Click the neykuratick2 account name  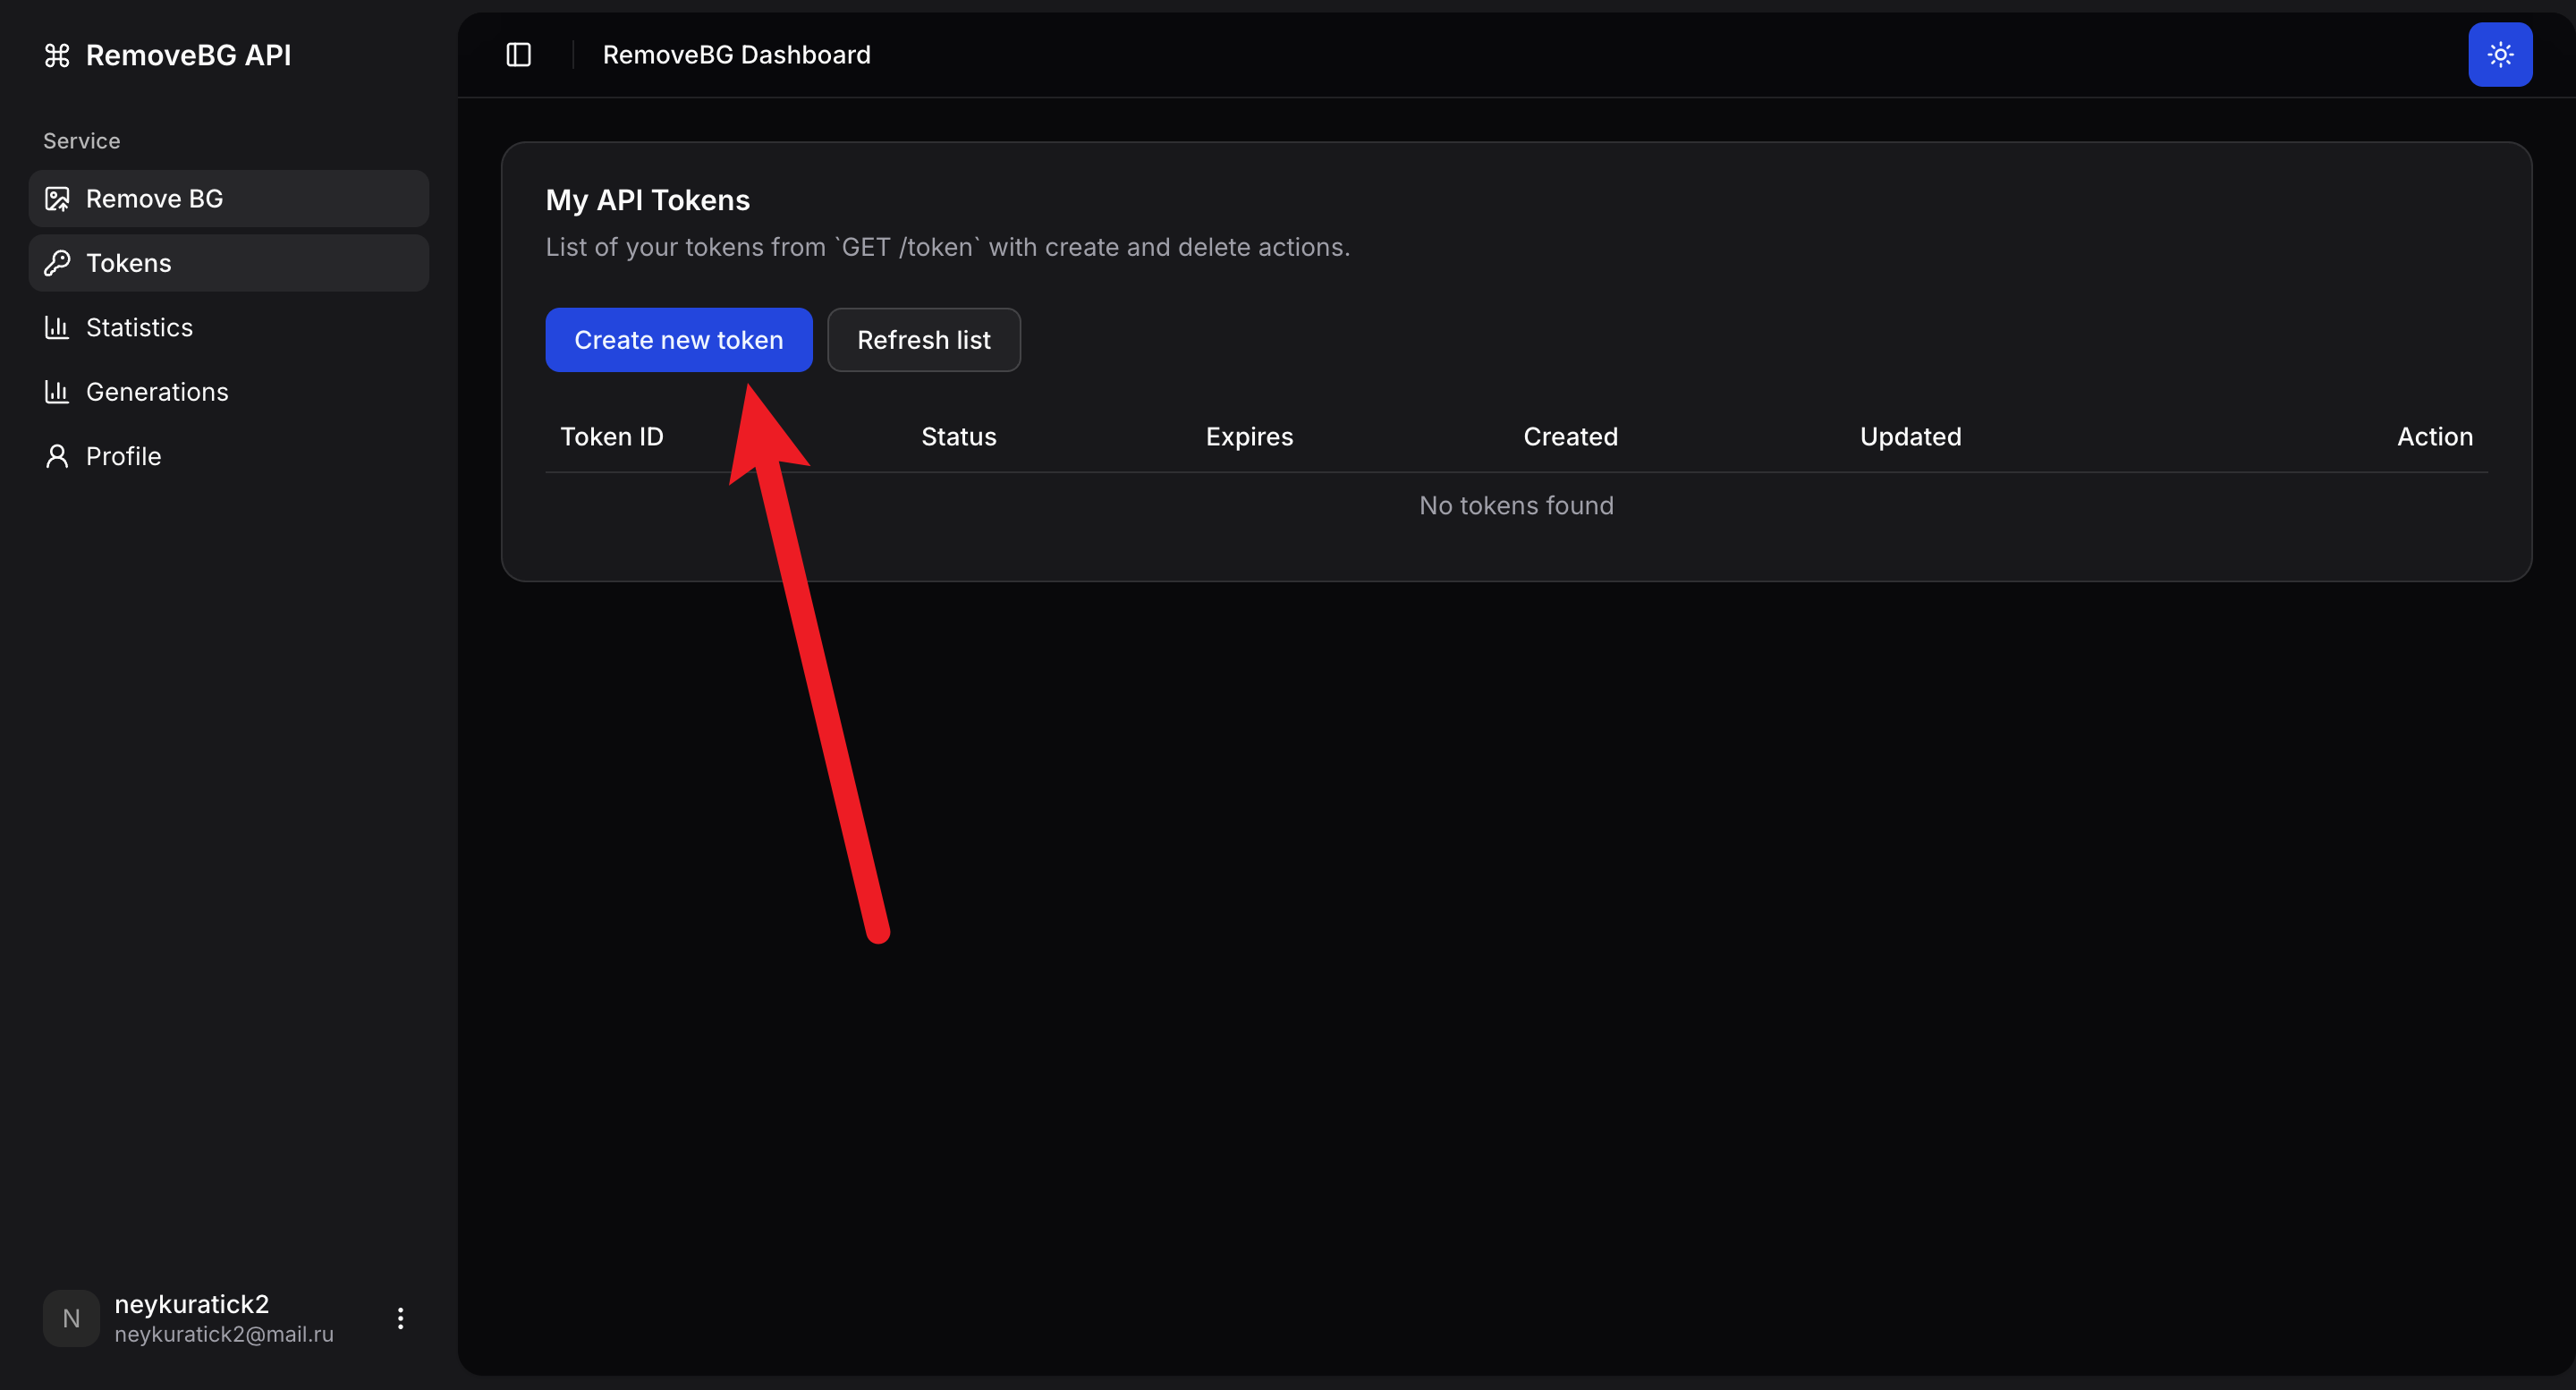point(191,1304)
